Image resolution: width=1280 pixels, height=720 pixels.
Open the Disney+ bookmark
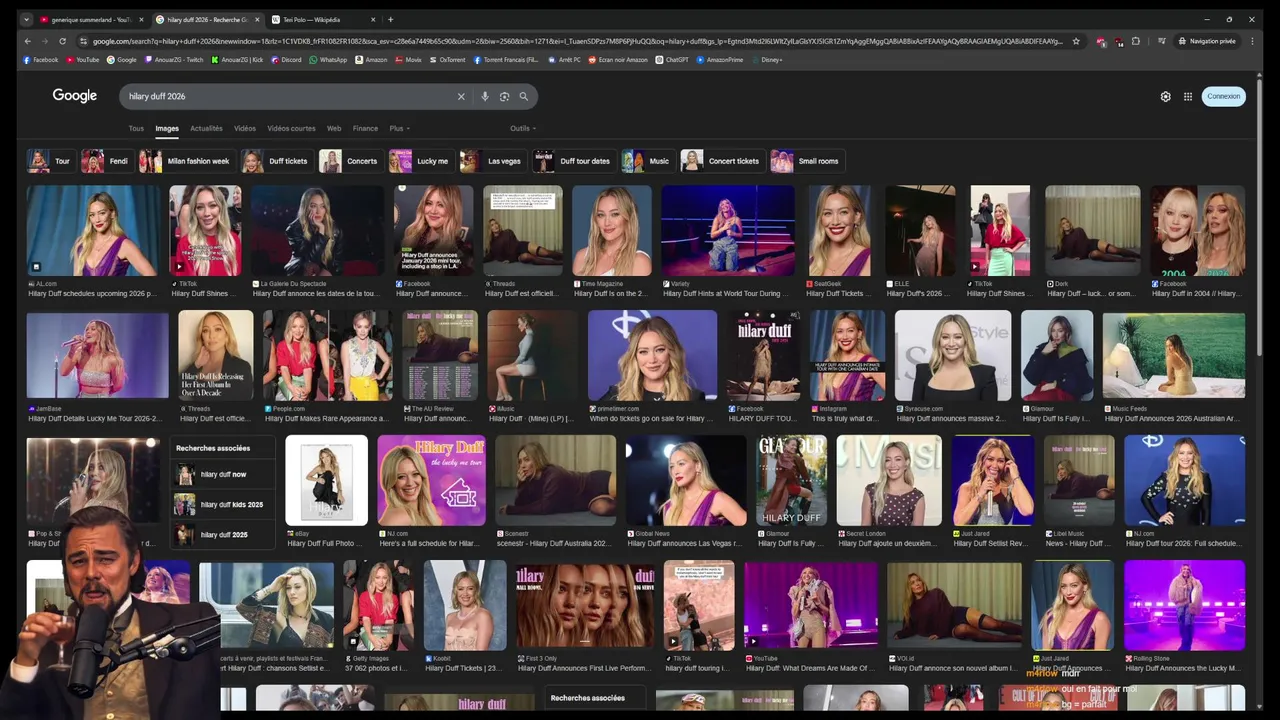click(766, 59)
